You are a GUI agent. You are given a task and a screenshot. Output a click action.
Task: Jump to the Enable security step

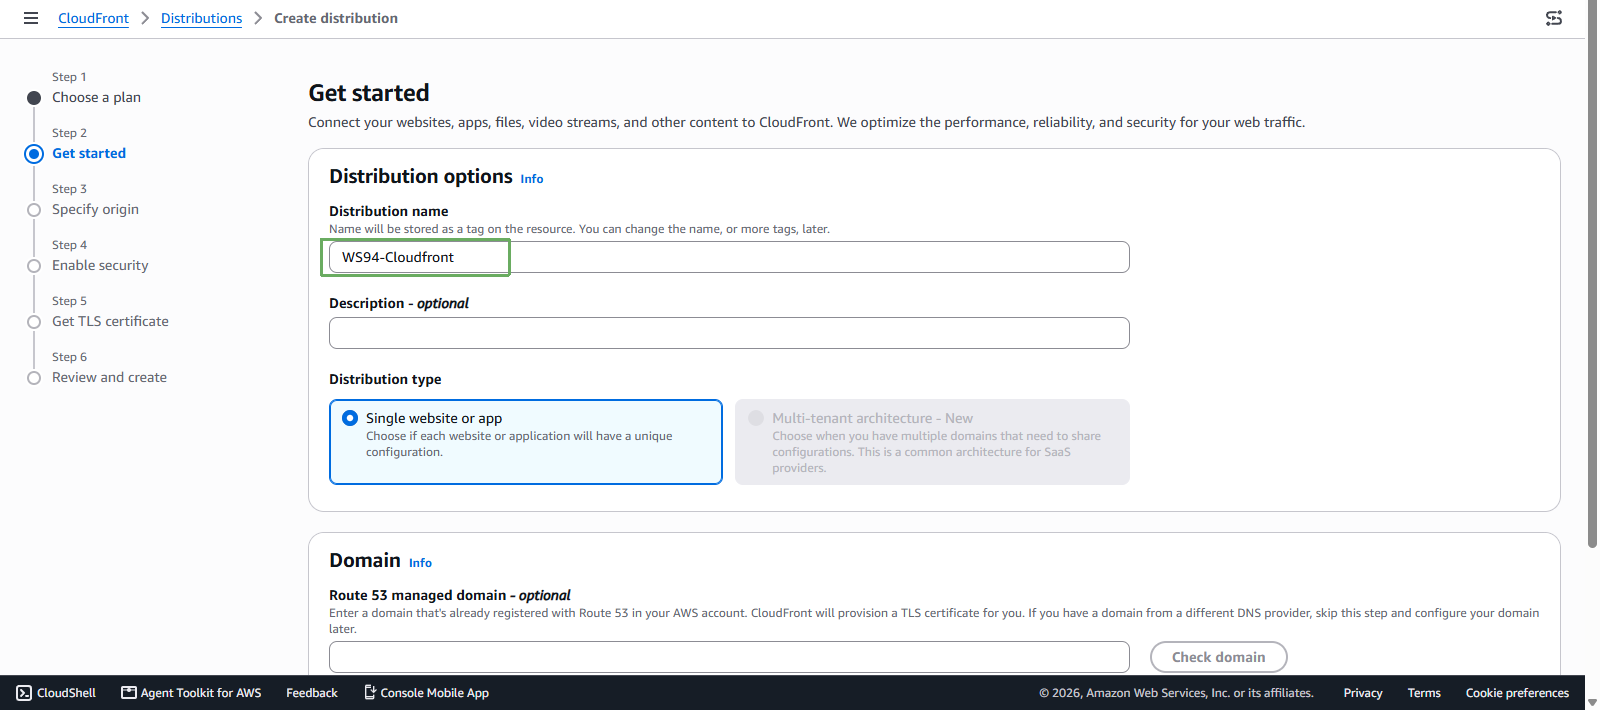point(100,265)
